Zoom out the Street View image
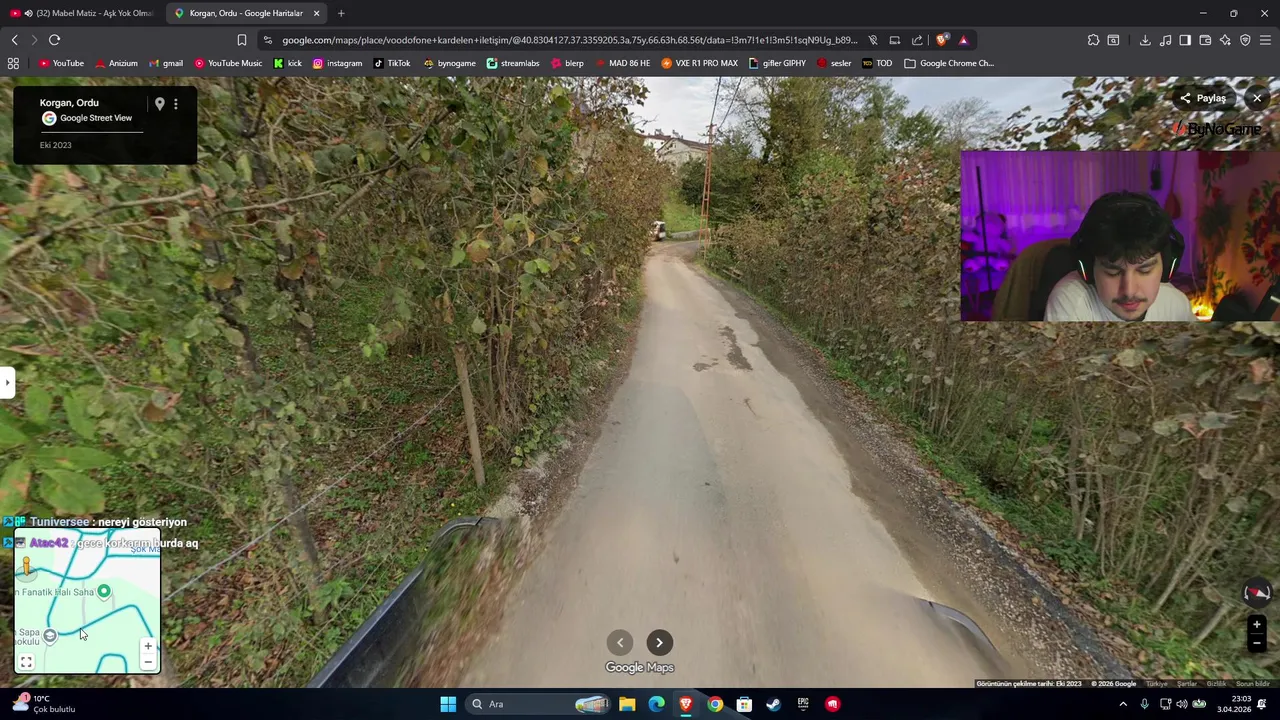Viewport: 1280px width, 720px height. [x=1257, y=643]
